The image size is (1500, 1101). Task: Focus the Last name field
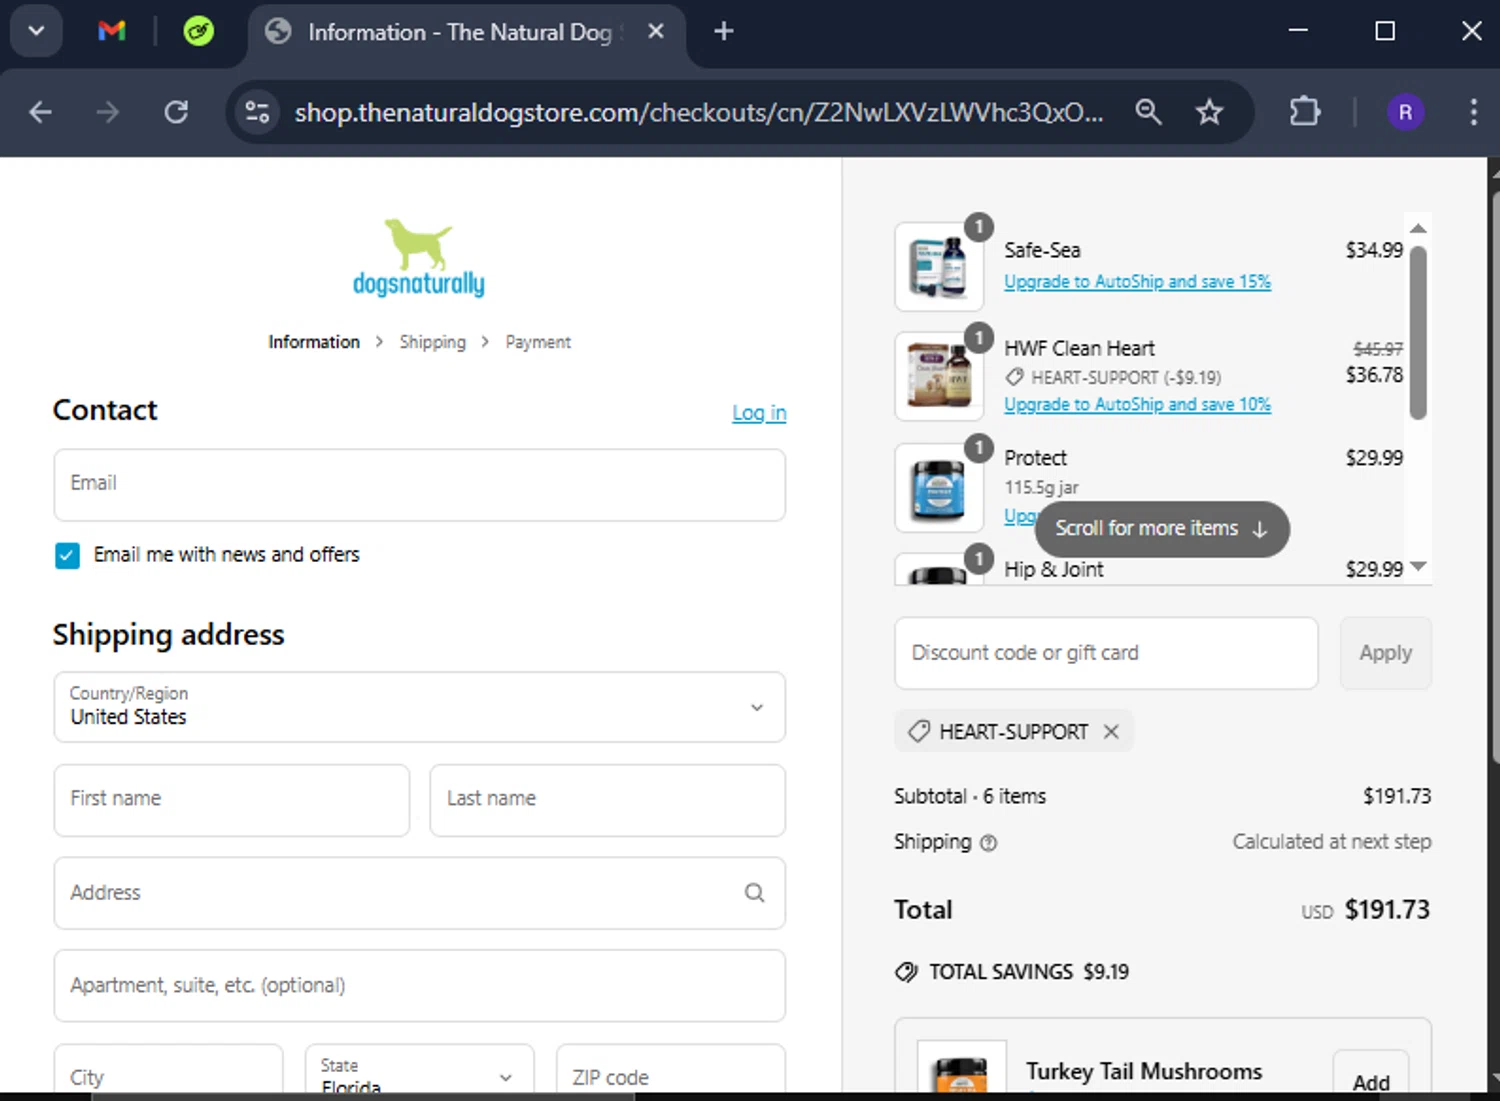coord(607,800)
